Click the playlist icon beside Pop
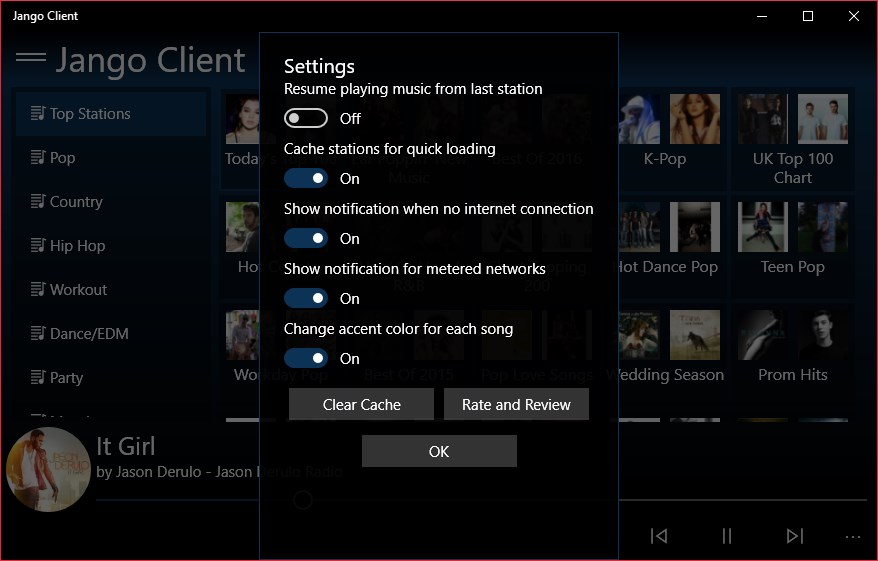 coord(38,157)
